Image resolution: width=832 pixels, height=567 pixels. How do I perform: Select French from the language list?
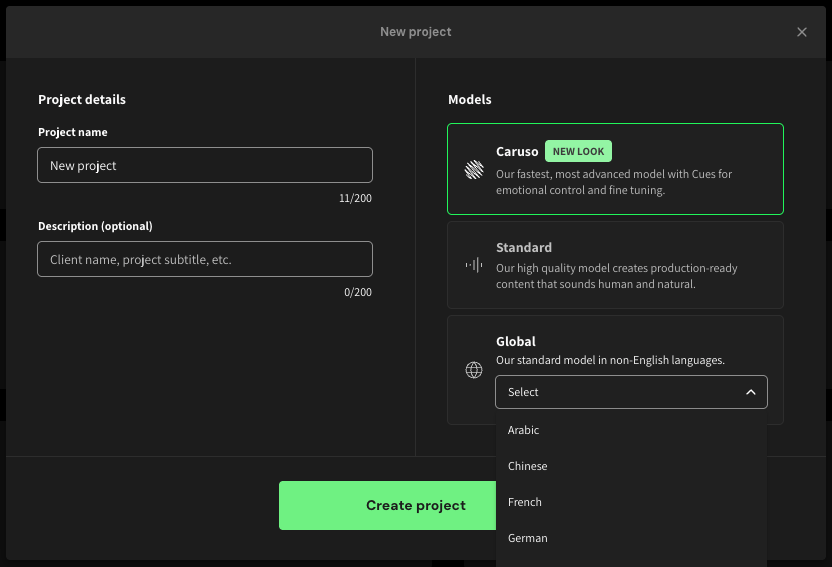coord(525,502)
